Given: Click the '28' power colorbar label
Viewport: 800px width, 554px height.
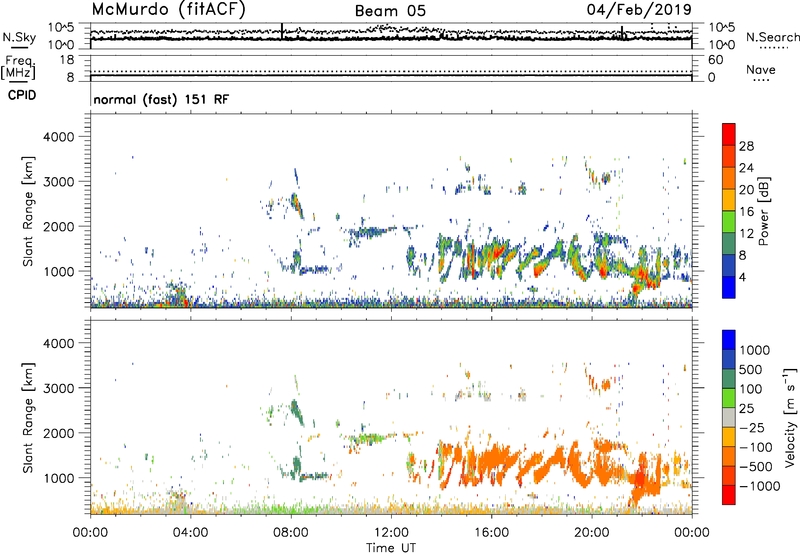Looking at the screenshot, I should point(746,146).
